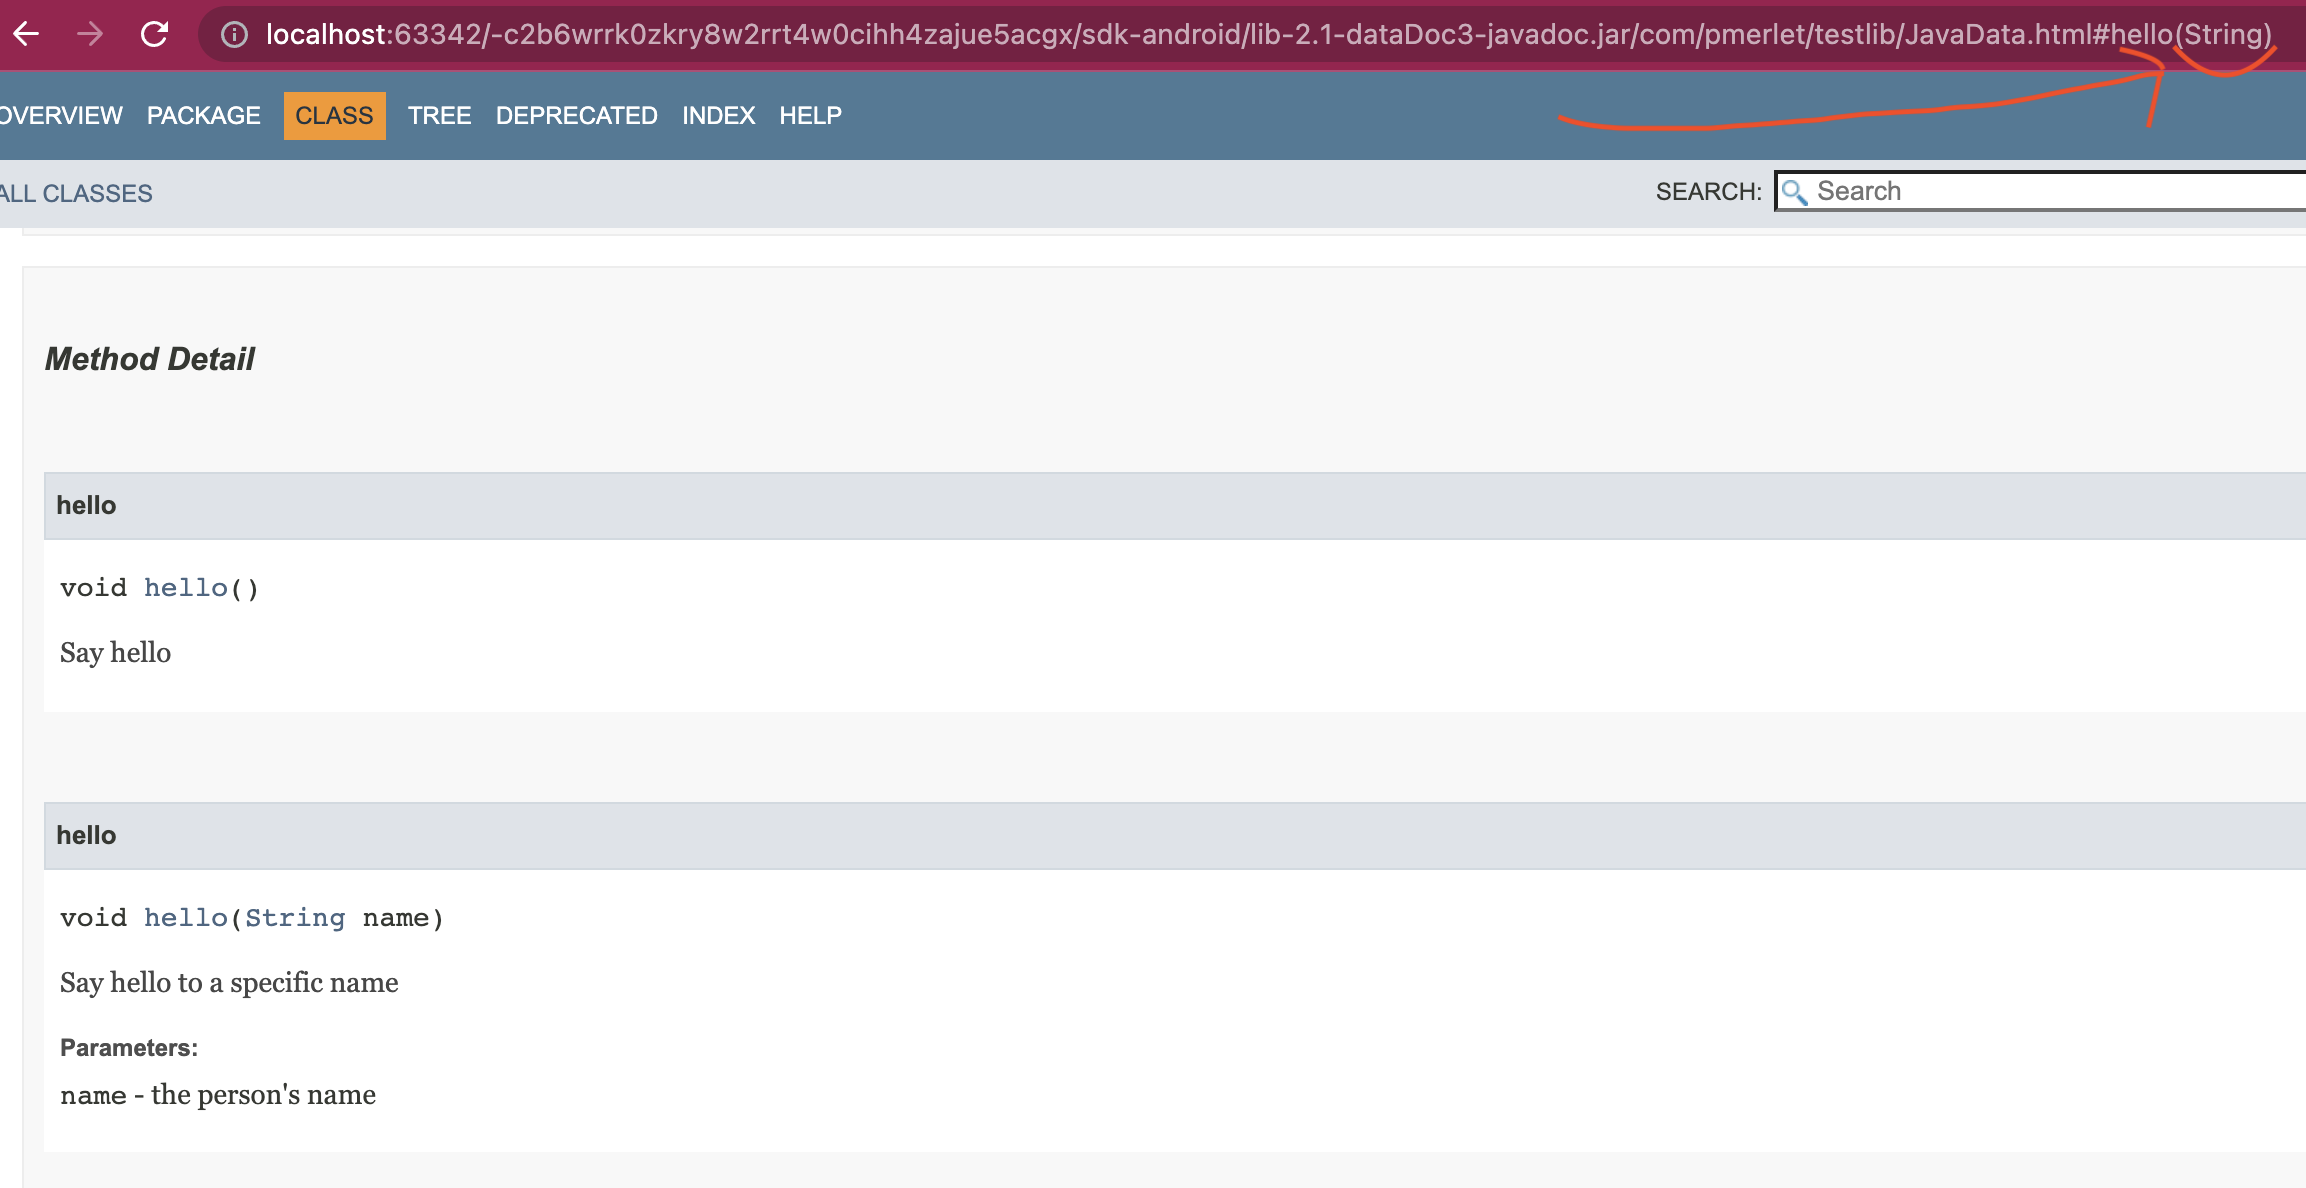Reload the current Javadoc page
The image size is (2306, 1188).
(x=155, y=33)
